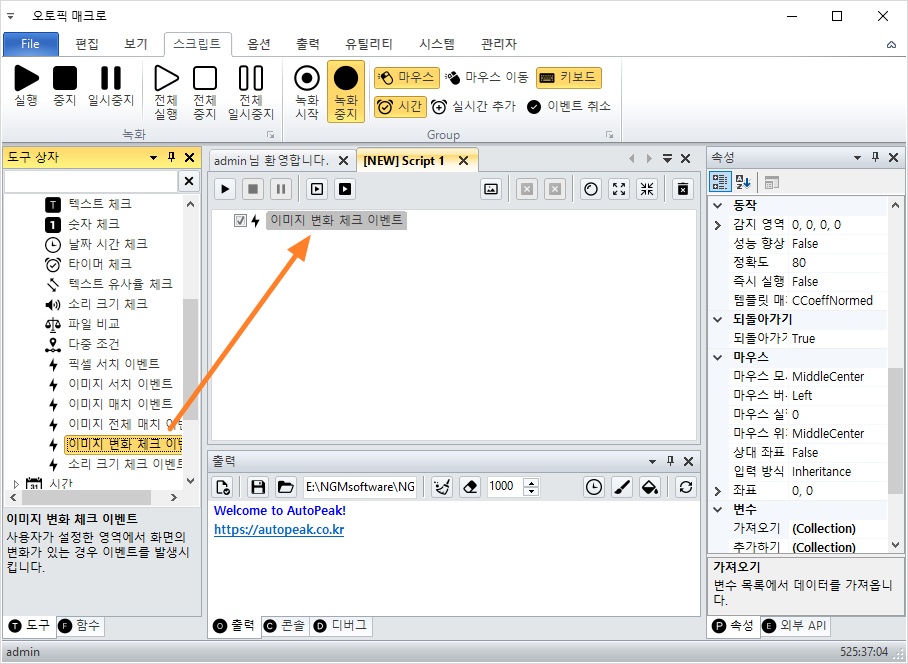Pin the 도구 상자 panel
Viewport: 908px width, 664px height.
(171, 157)
